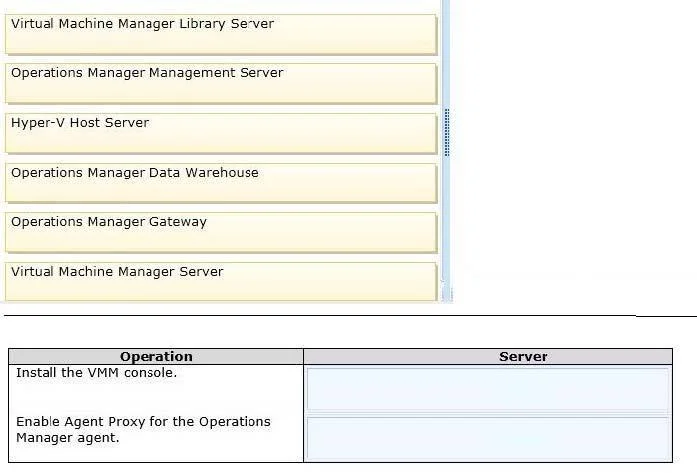
Task: Click the Operations Manager Gateway option
Action: click(x=221, y=232)
